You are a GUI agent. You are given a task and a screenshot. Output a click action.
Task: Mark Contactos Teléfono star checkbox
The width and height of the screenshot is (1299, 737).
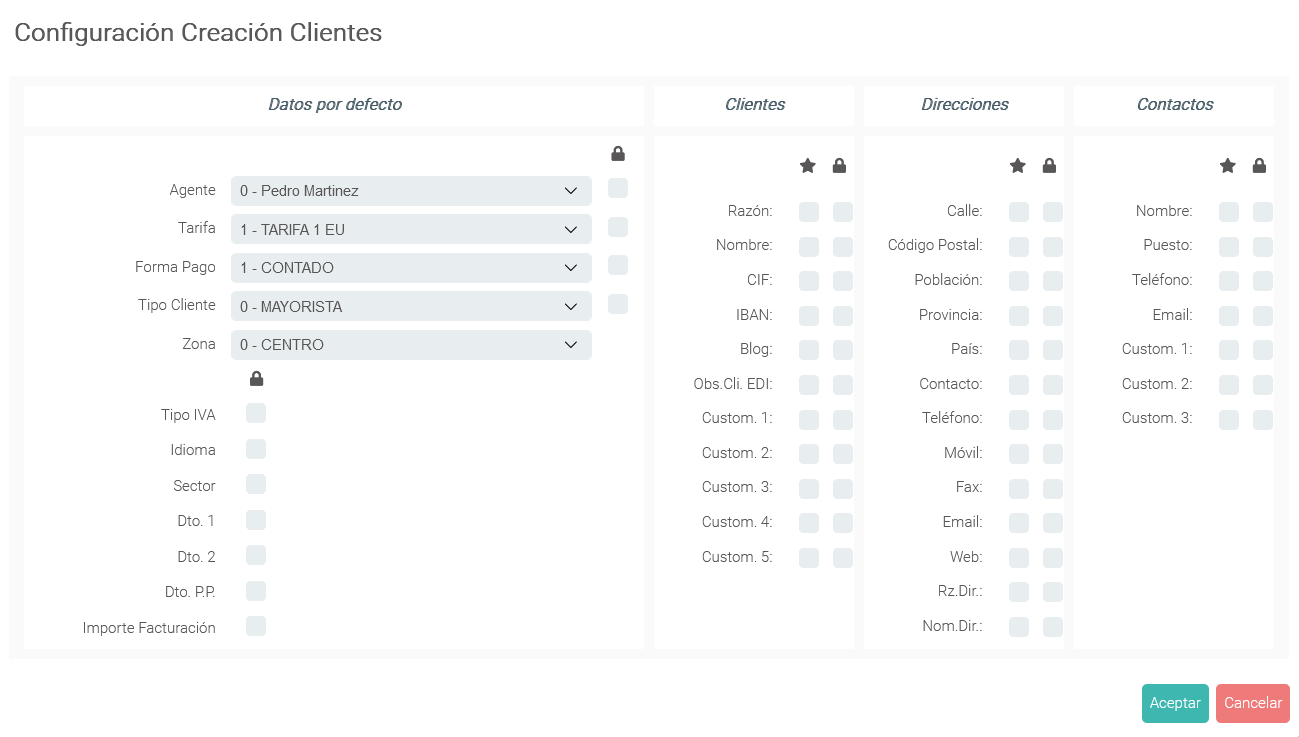(x=1229, y=281)
